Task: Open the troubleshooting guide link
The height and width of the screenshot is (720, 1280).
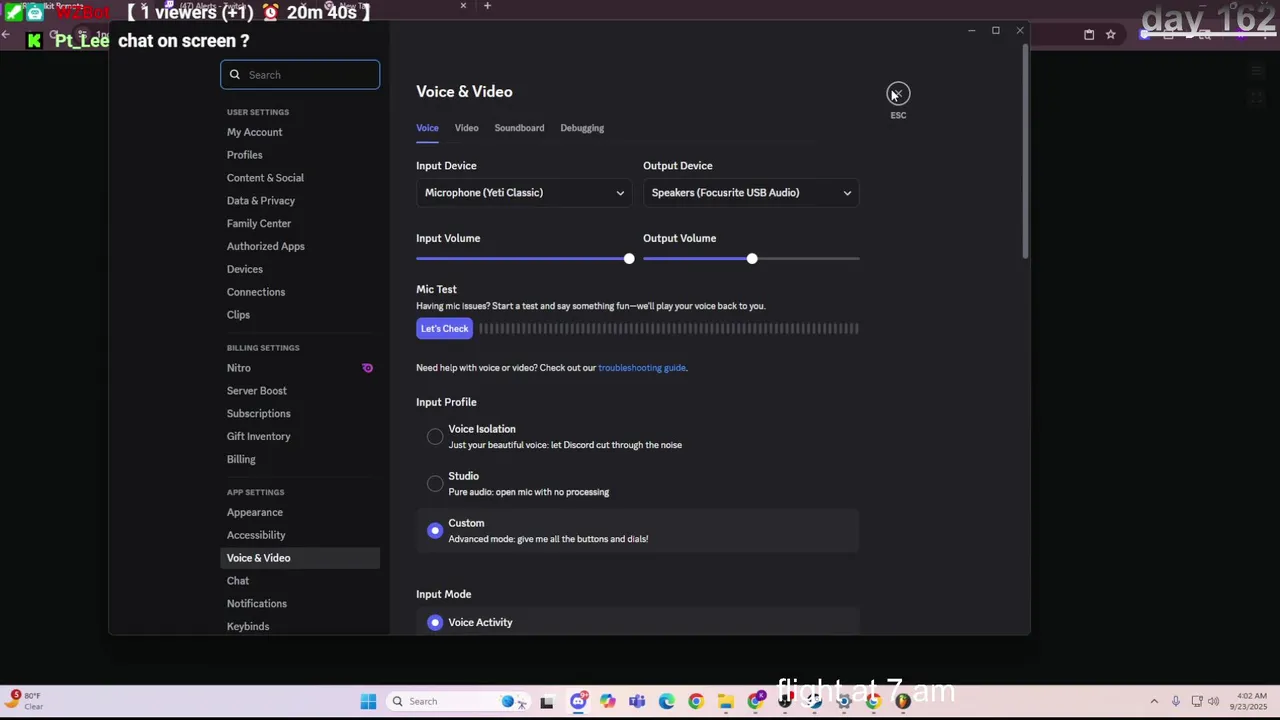Action: [x=642, y=368]
